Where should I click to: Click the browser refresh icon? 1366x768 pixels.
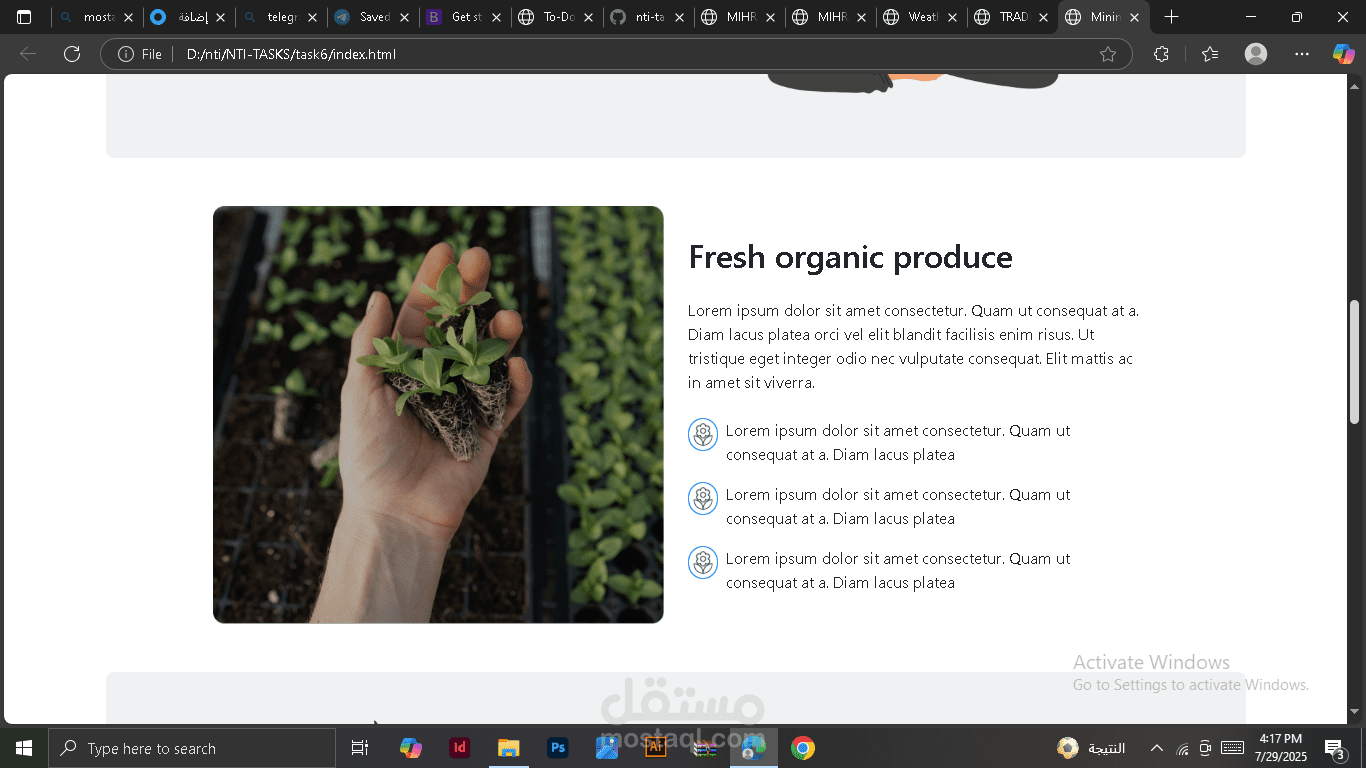click(x=72, y=54)
